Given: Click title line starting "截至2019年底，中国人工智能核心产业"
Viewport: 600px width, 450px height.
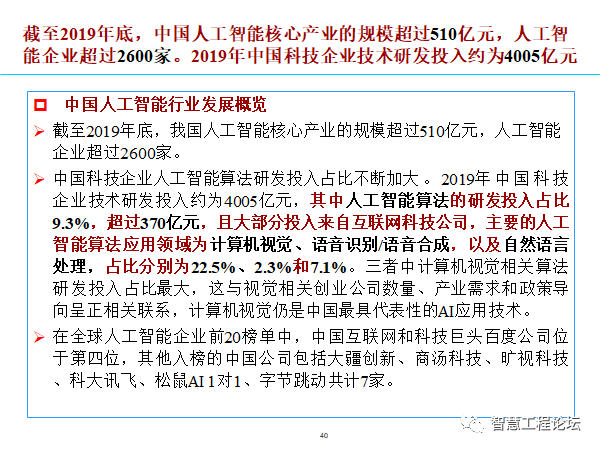Looking at the screenshot, I should [x=295, y=34].
